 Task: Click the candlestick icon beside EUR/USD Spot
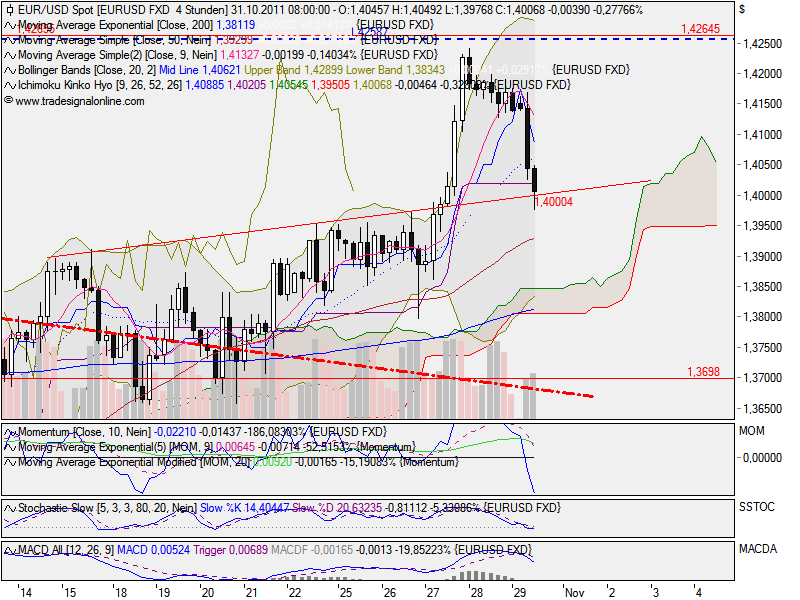pos(9,12)
